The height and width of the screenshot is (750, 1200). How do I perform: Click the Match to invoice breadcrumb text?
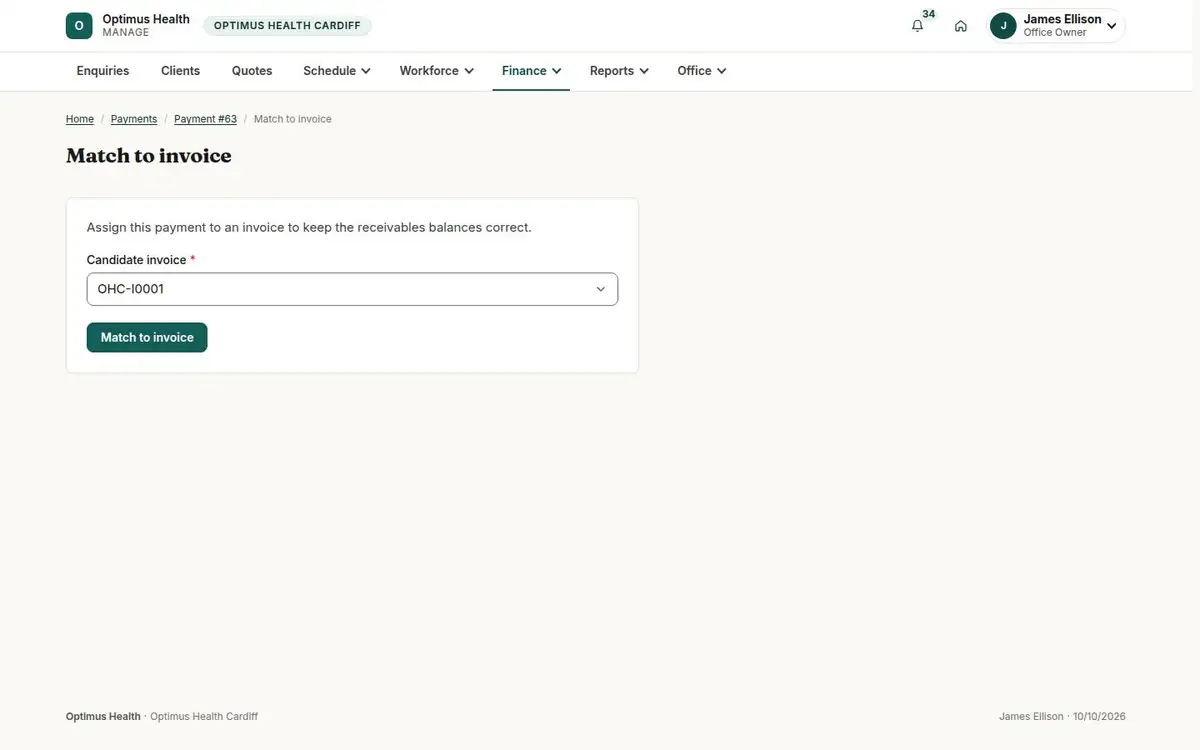(x=293, y=119)
